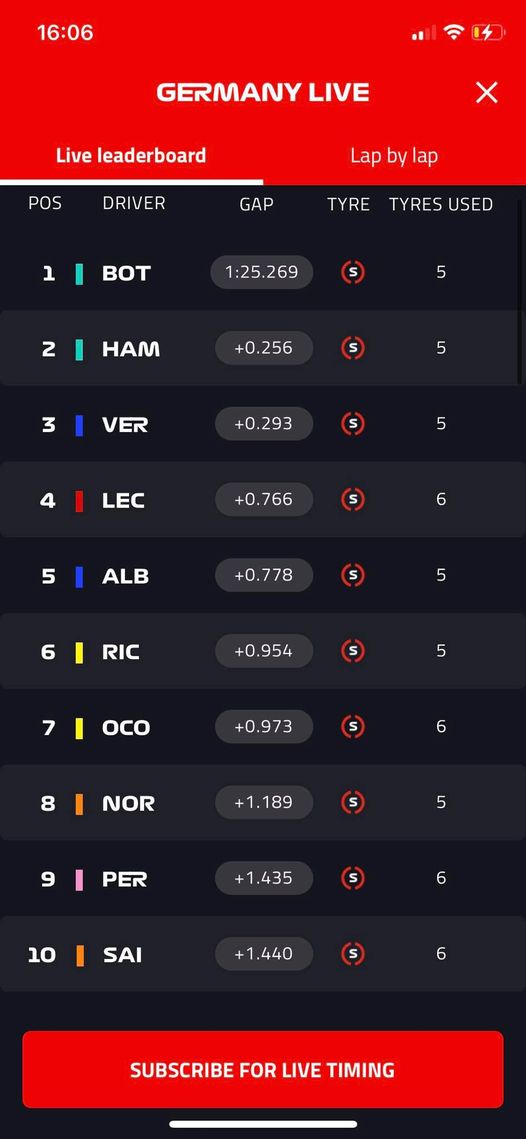The height and width of the screenshot is (1139, 526).
Task: Click the soft tyre icon for RIC
Action: click(353, 651)
